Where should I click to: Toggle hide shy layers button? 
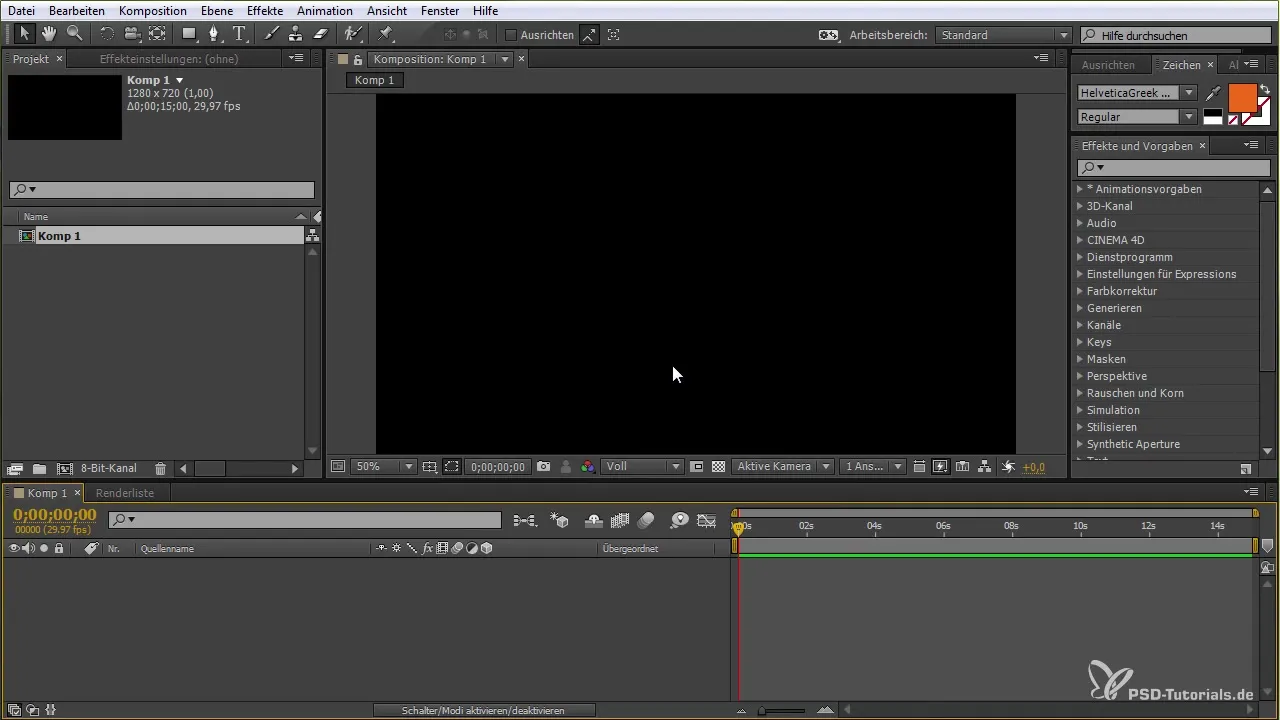[x=593, y=520]
